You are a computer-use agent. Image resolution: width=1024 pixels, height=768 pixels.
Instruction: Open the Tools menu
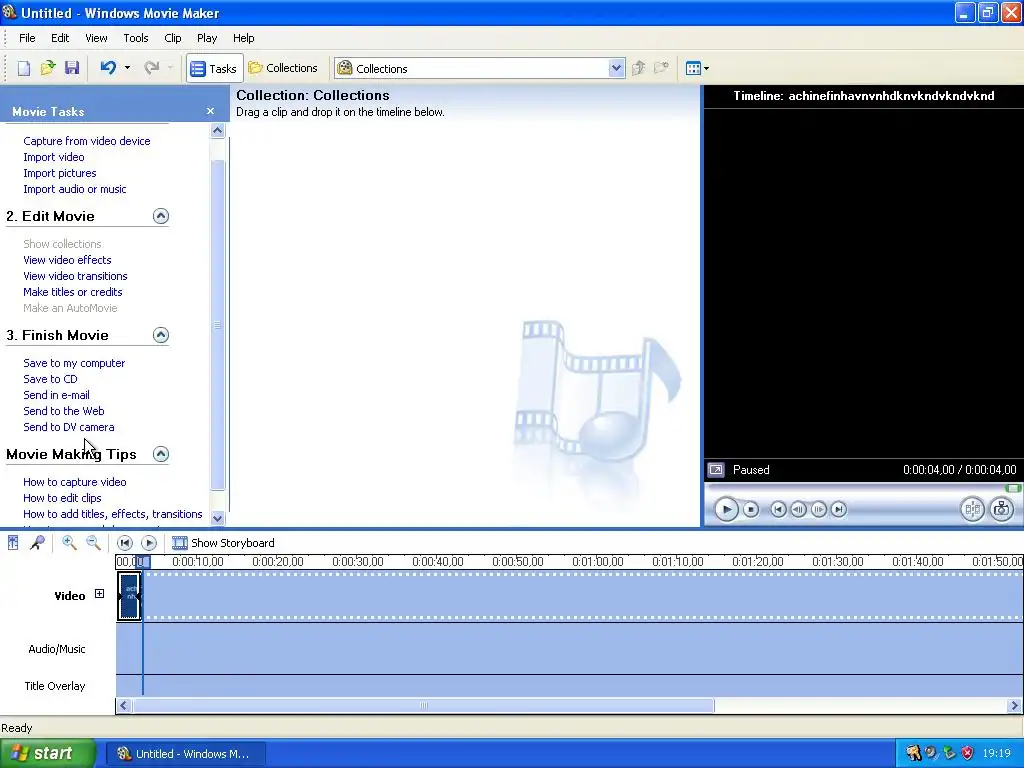[136, 38]
